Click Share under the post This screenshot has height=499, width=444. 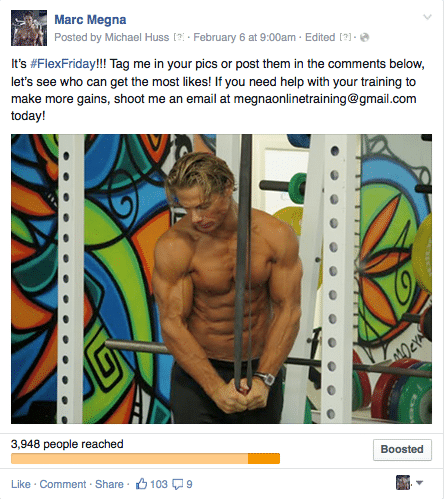click(x=109, y=484)
